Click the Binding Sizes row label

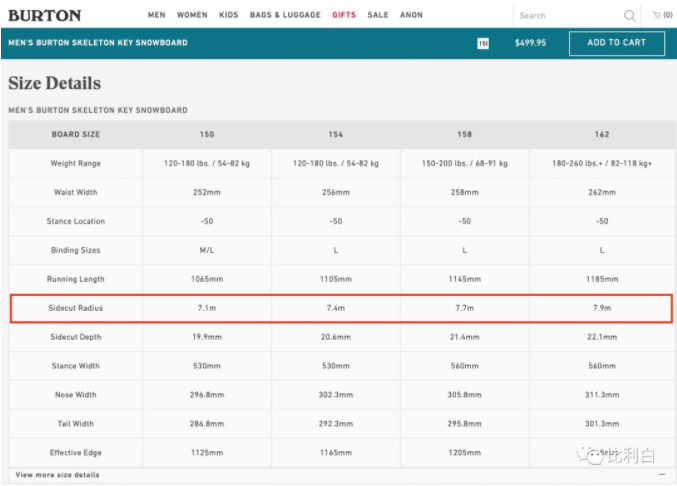[x=76, y=250]
